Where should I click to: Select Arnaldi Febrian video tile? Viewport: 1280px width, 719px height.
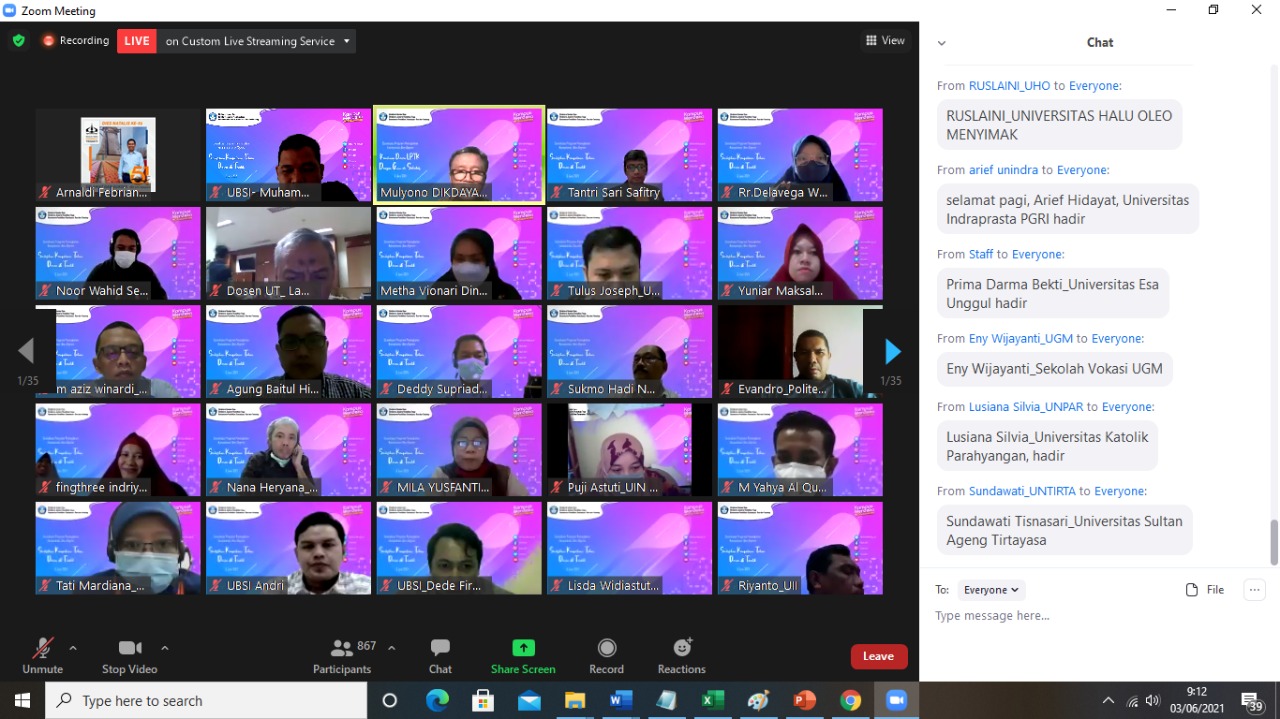tap(118, 155)
